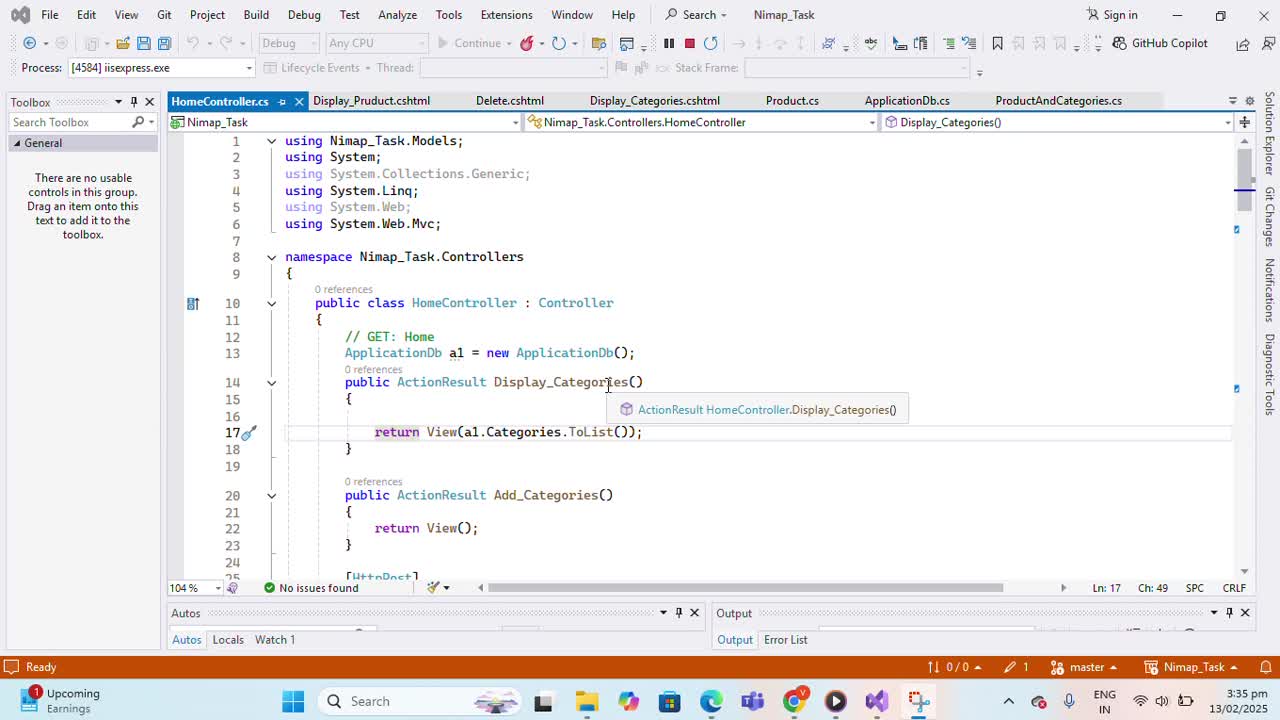Open the editor zoom level dropdown at 104 %

pyautogui.click(x=218, y=588)
